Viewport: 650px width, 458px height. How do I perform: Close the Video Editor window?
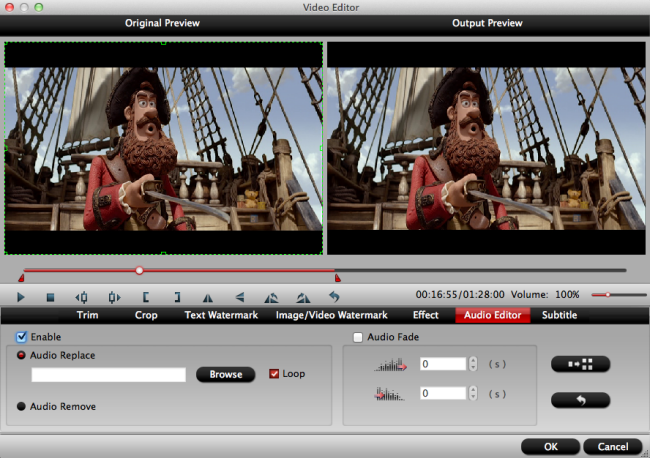pos(9,7)
